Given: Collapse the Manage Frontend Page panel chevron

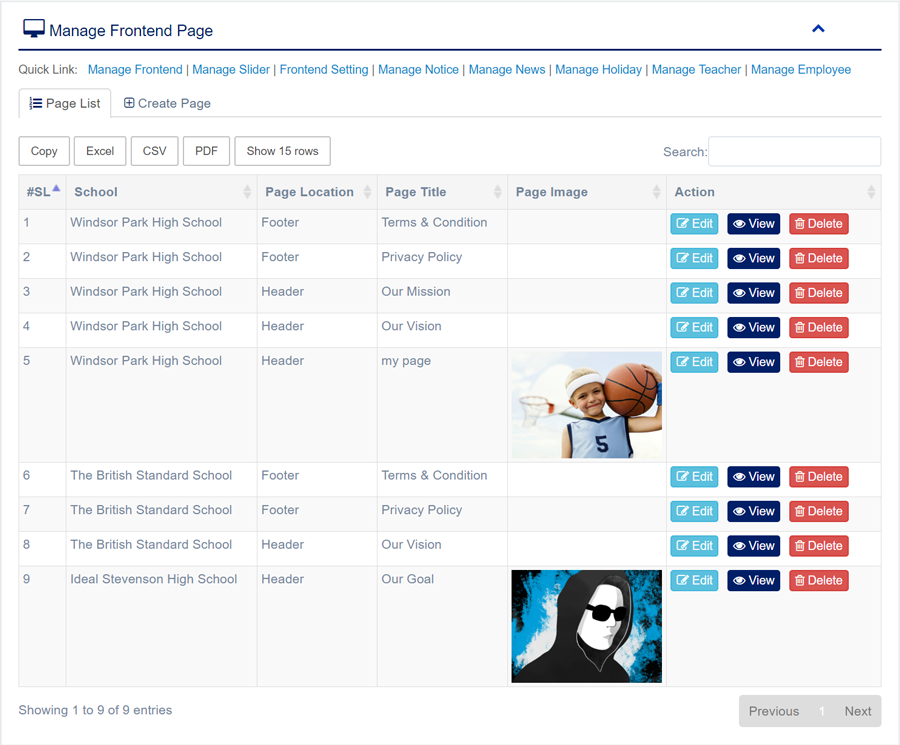Looking at the screenshot, I should point(818,29).
